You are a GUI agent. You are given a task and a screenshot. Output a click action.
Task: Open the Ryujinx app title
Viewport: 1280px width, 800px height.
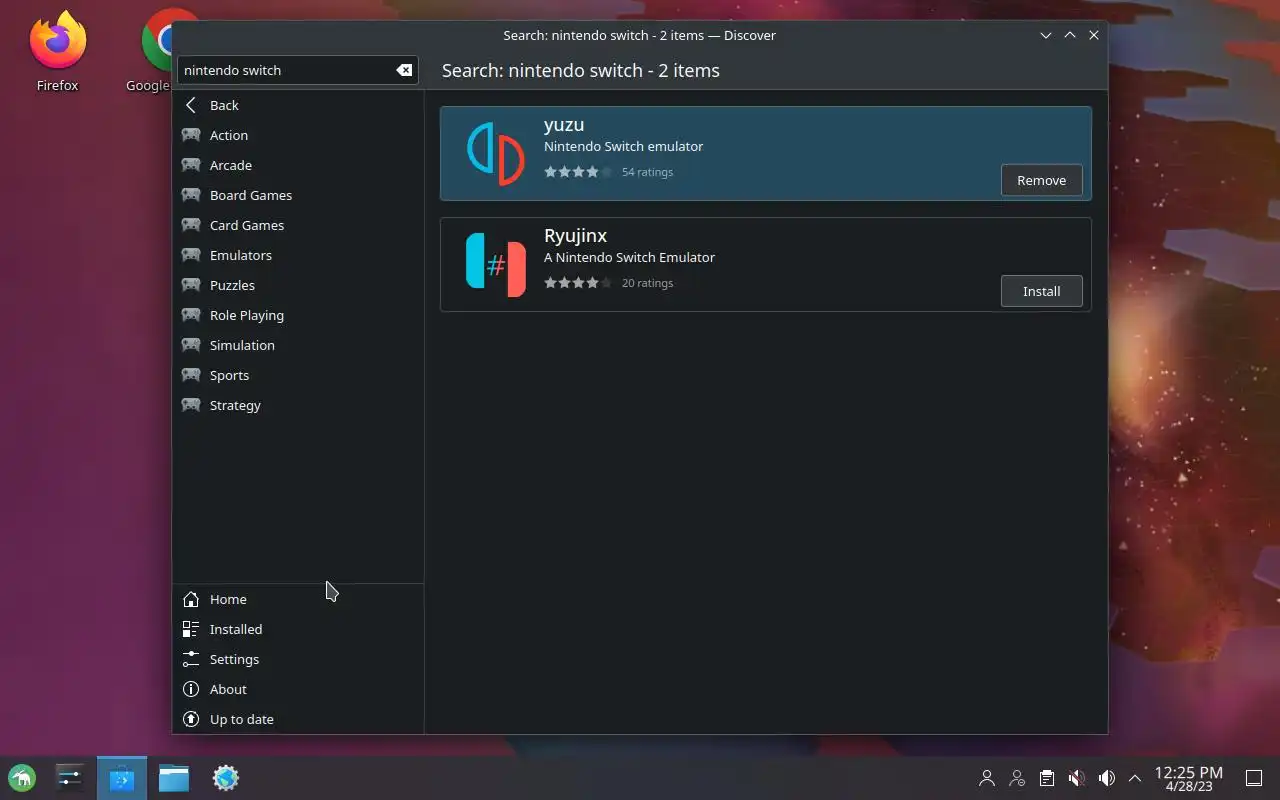tap(575, 236)
